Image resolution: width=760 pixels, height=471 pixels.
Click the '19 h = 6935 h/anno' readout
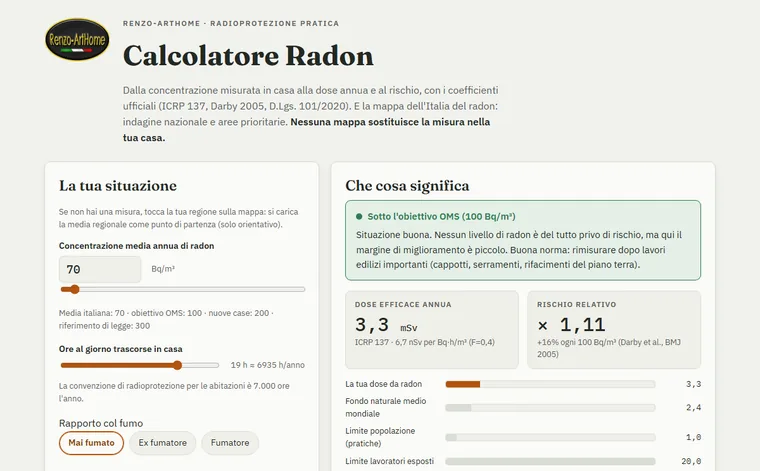click(x=268, y=365)
